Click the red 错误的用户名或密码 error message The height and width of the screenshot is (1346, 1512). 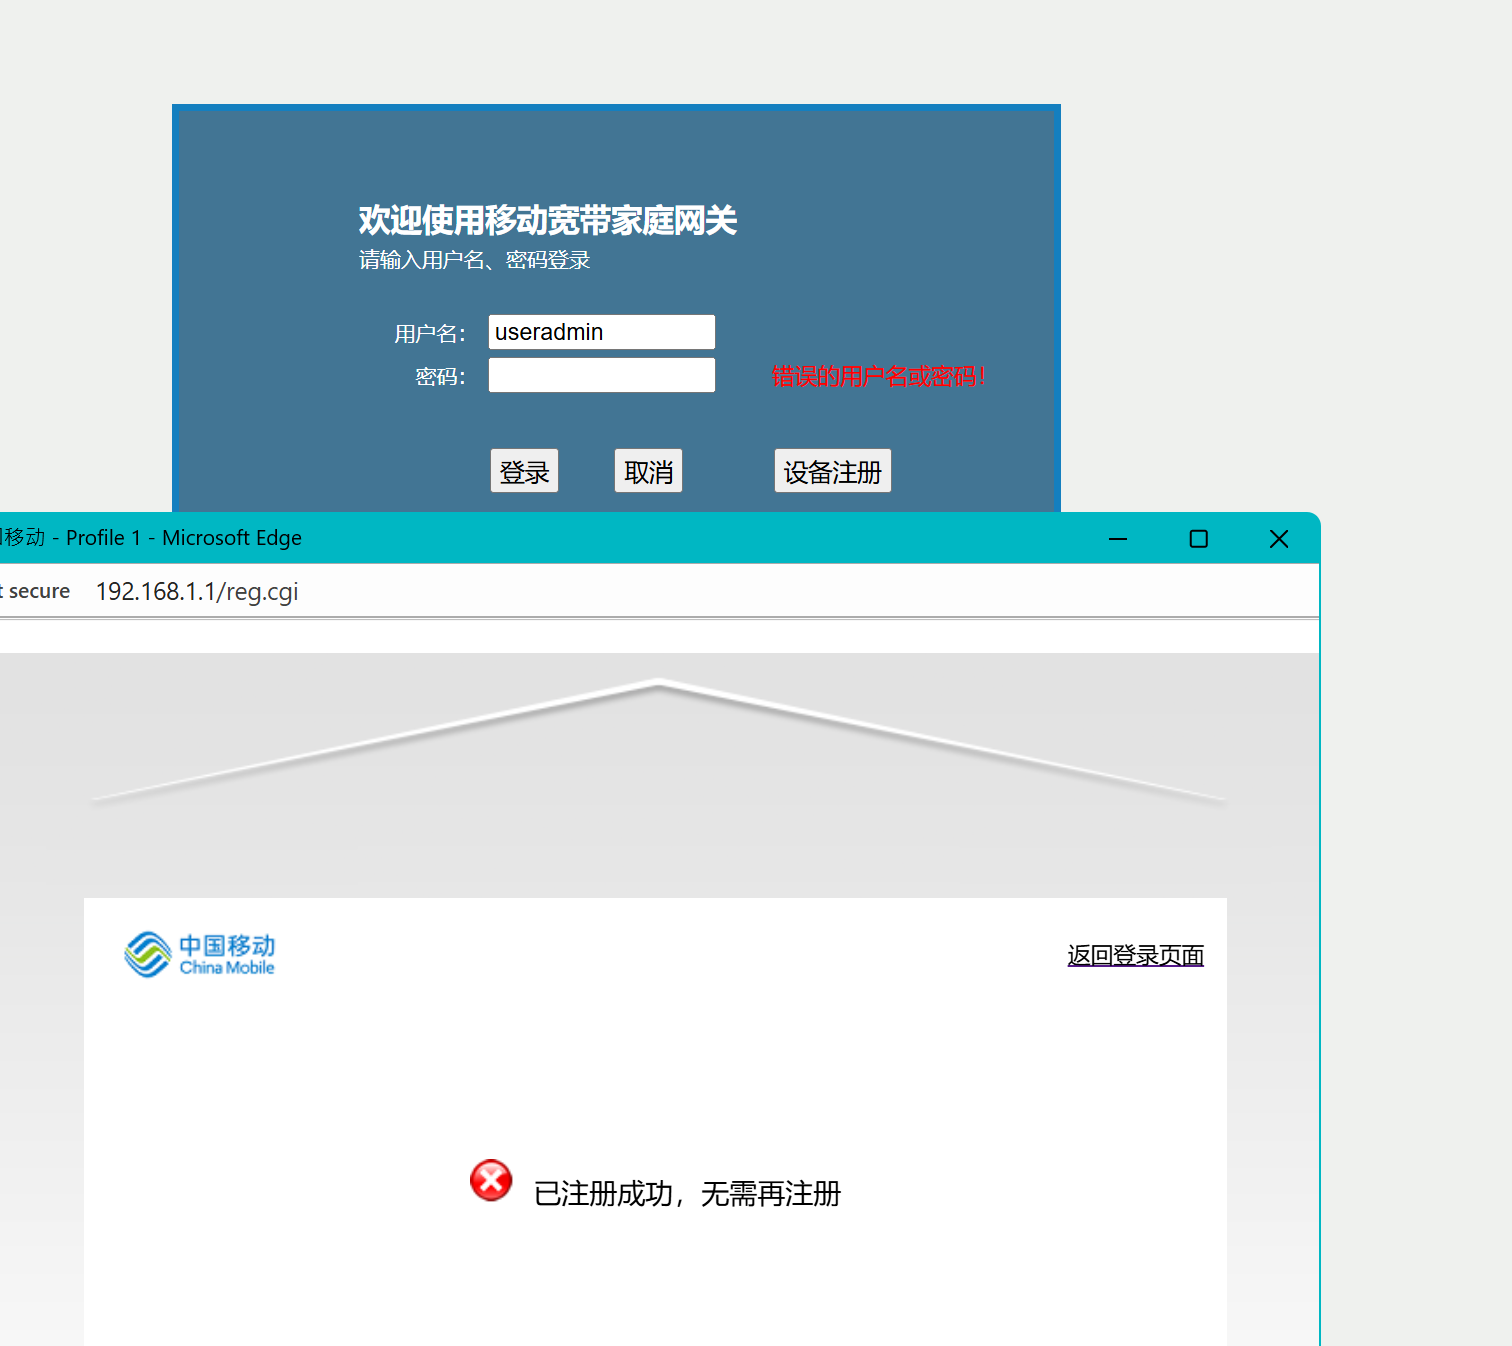[878, 376]
